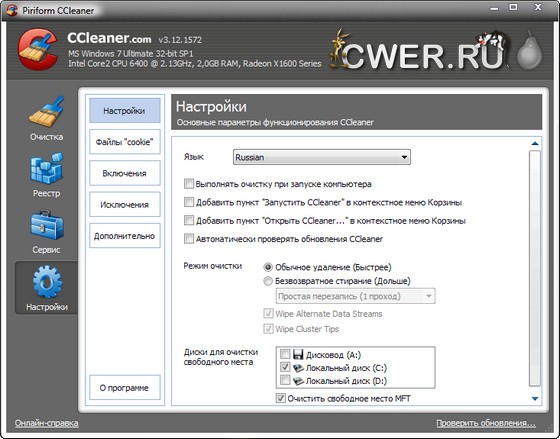Maximize the CCleaner window
Image resolution: width=560 pixels, height=439 pixels.
pyautogui.click(x=513, y=8)
